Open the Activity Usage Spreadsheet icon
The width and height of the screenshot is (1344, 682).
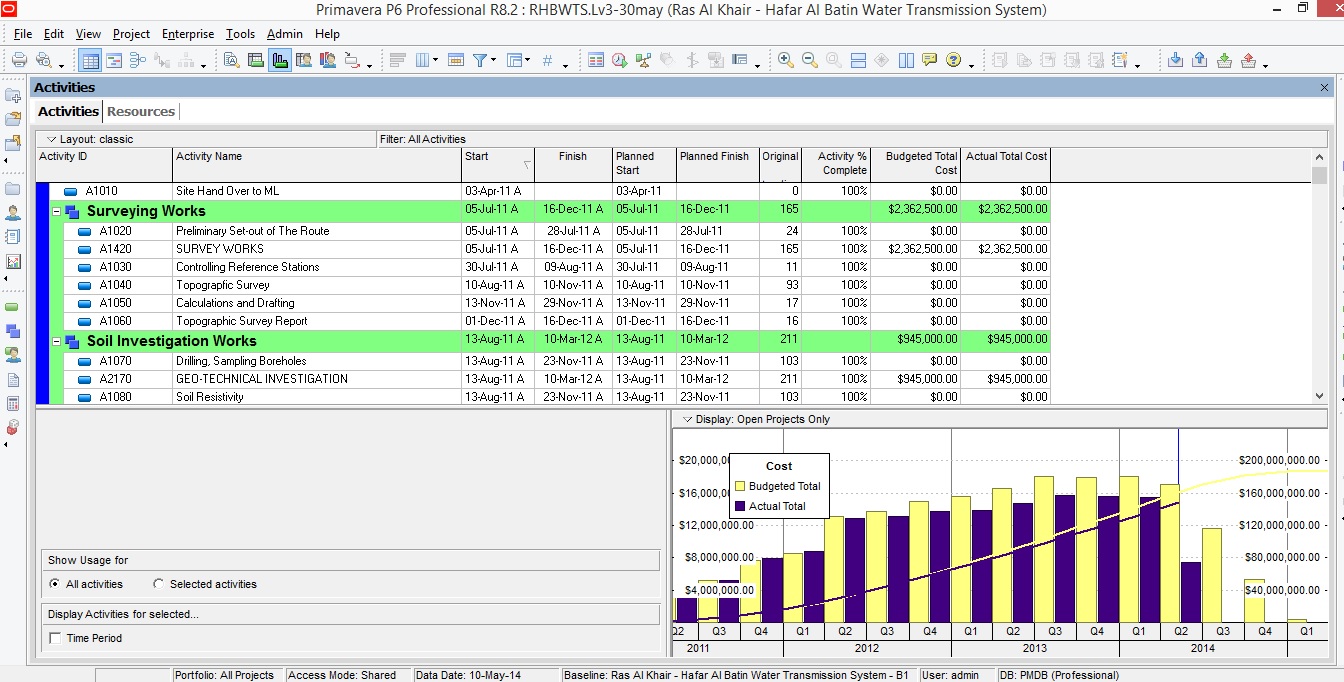[x=256, y=60]
